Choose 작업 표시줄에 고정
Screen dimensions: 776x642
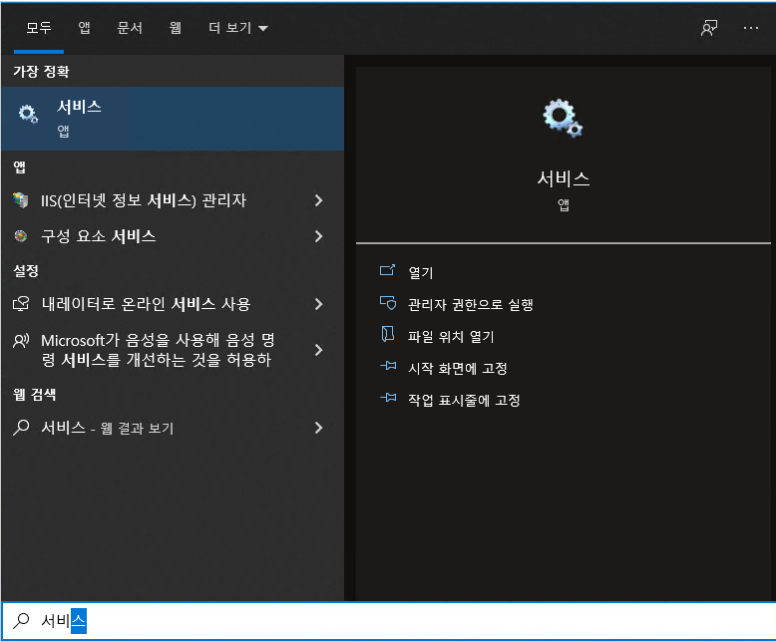coord(464,399)
